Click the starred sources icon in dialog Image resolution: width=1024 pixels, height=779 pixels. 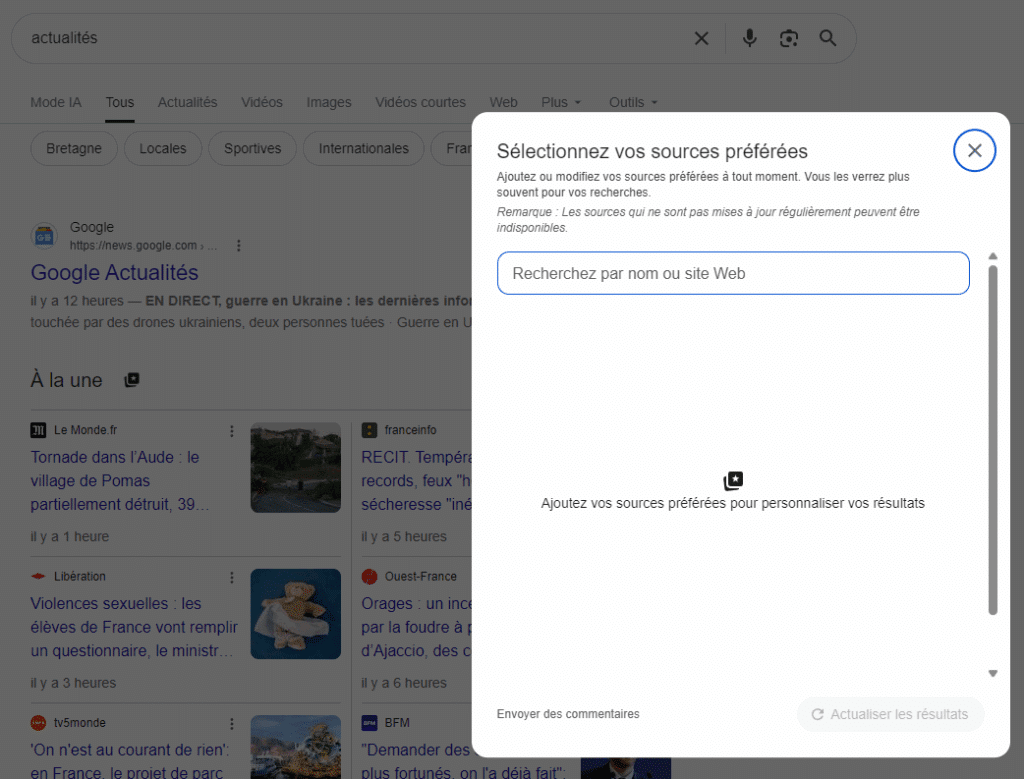coord(733,481)
